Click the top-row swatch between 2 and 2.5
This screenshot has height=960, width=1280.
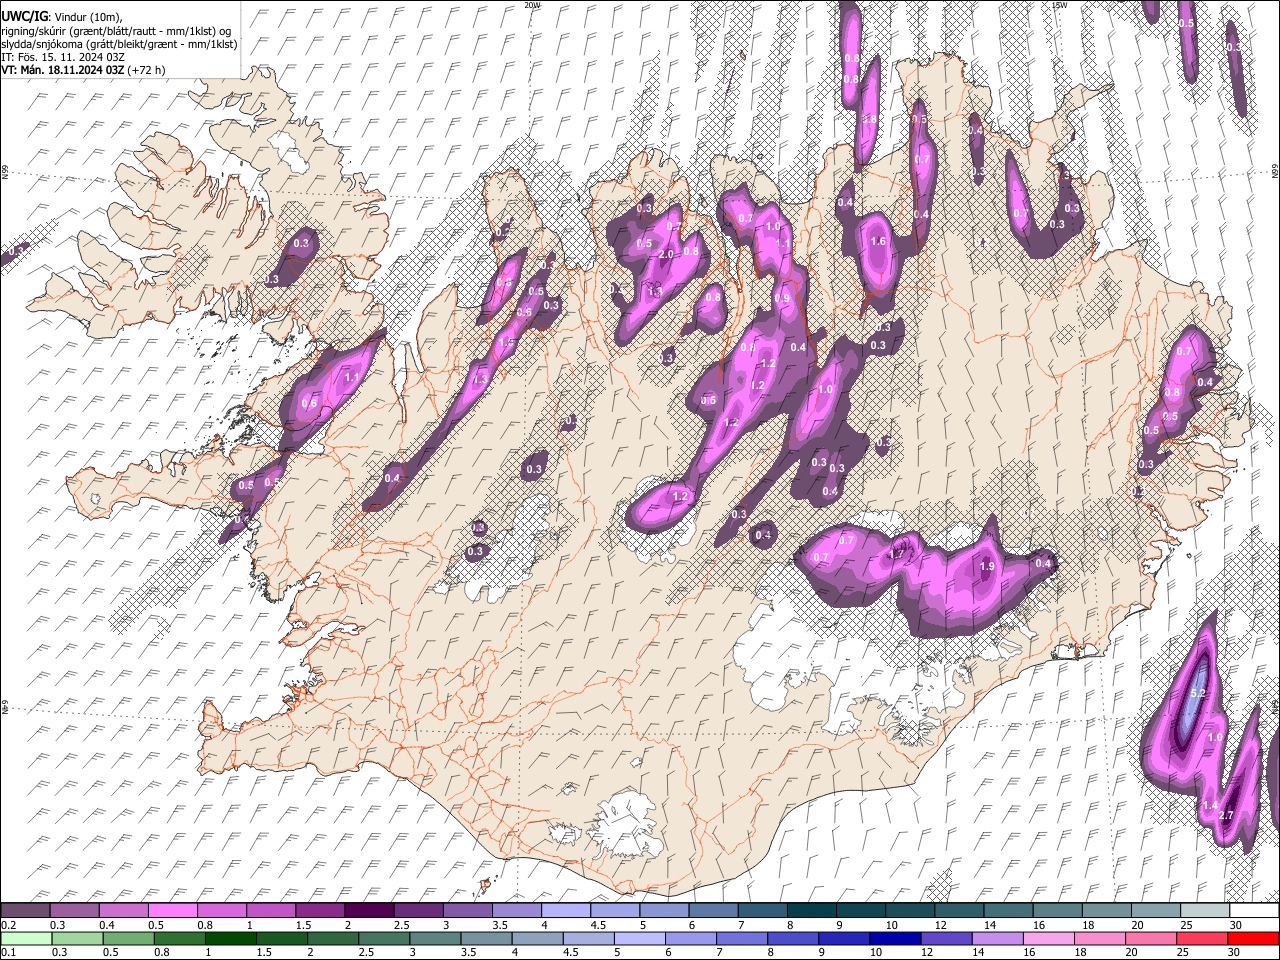[x=369, y=911]
